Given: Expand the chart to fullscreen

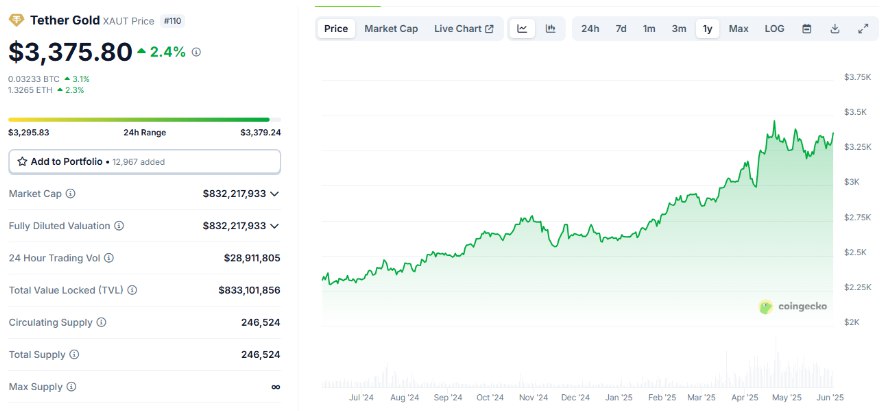Looking at the screenshot, I should tap(863, 29).
